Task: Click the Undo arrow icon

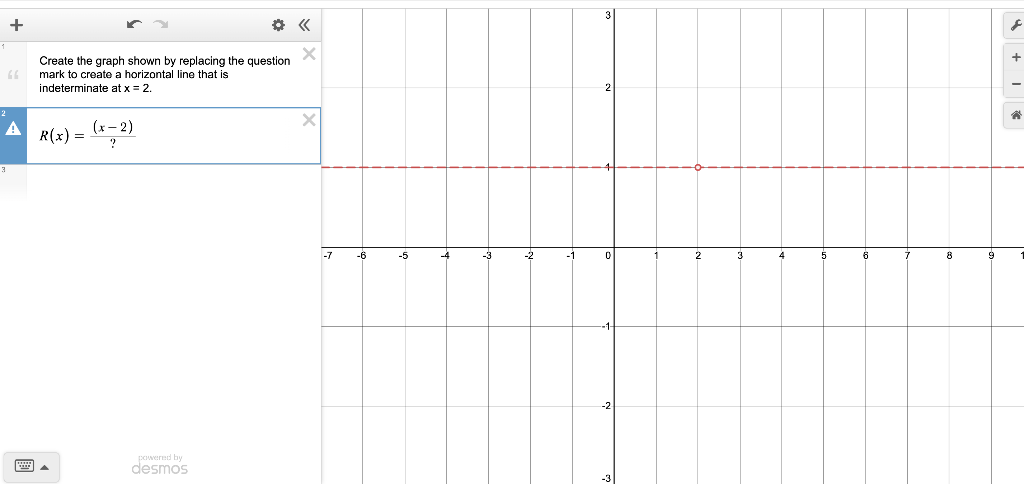Action: (135, 25)
